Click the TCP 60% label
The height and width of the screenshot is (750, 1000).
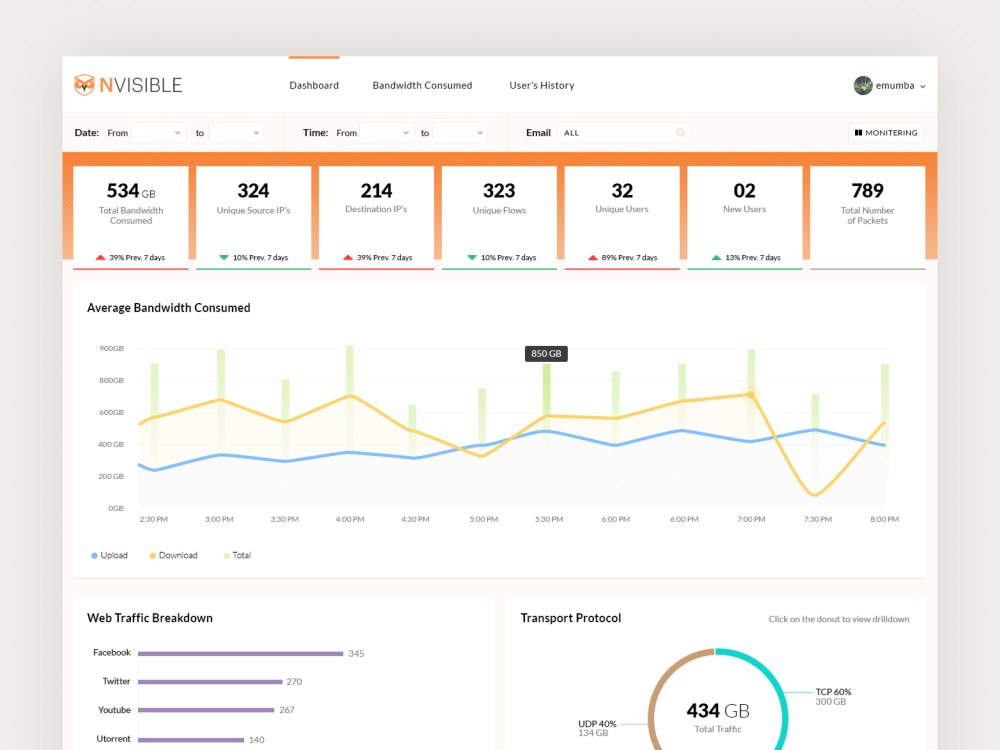click(833, 692)
